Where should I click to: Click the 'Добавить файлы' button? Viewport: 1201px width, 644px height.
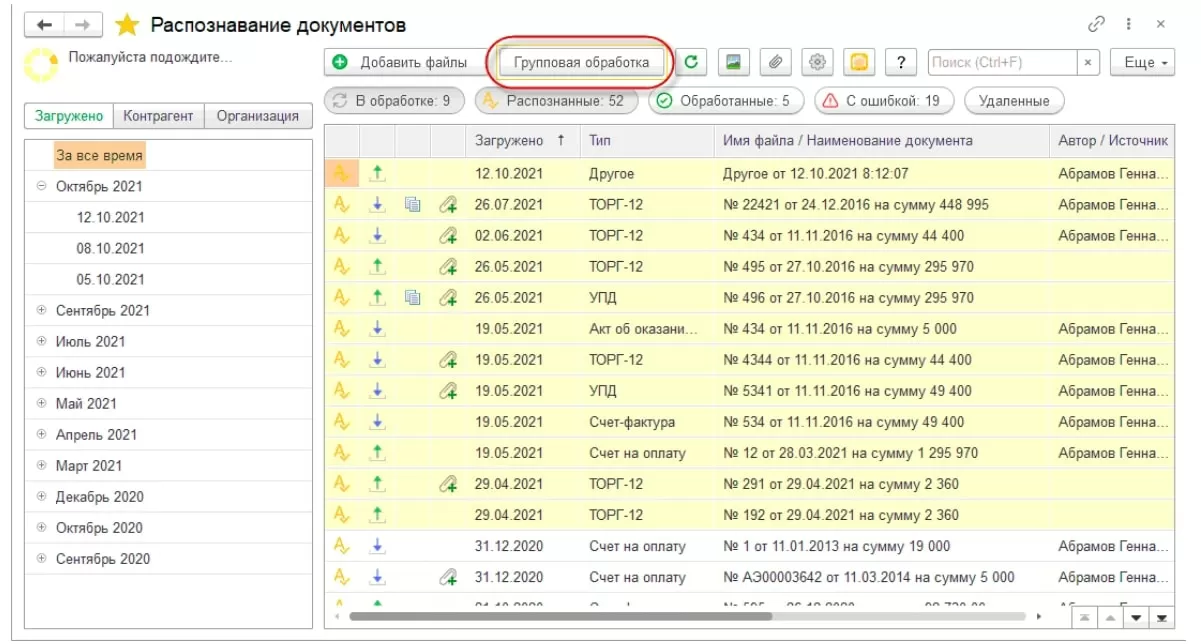tap(402, 62)
